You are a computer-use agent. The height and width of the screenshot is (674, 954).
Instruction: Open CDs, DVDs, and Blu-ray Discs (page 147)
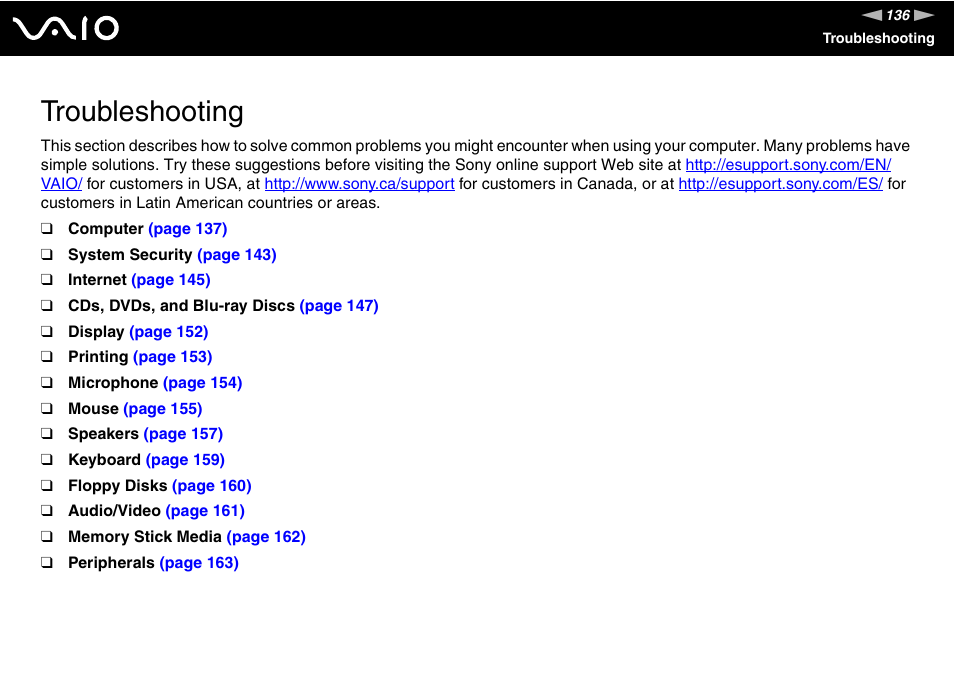tap(339, 306)
